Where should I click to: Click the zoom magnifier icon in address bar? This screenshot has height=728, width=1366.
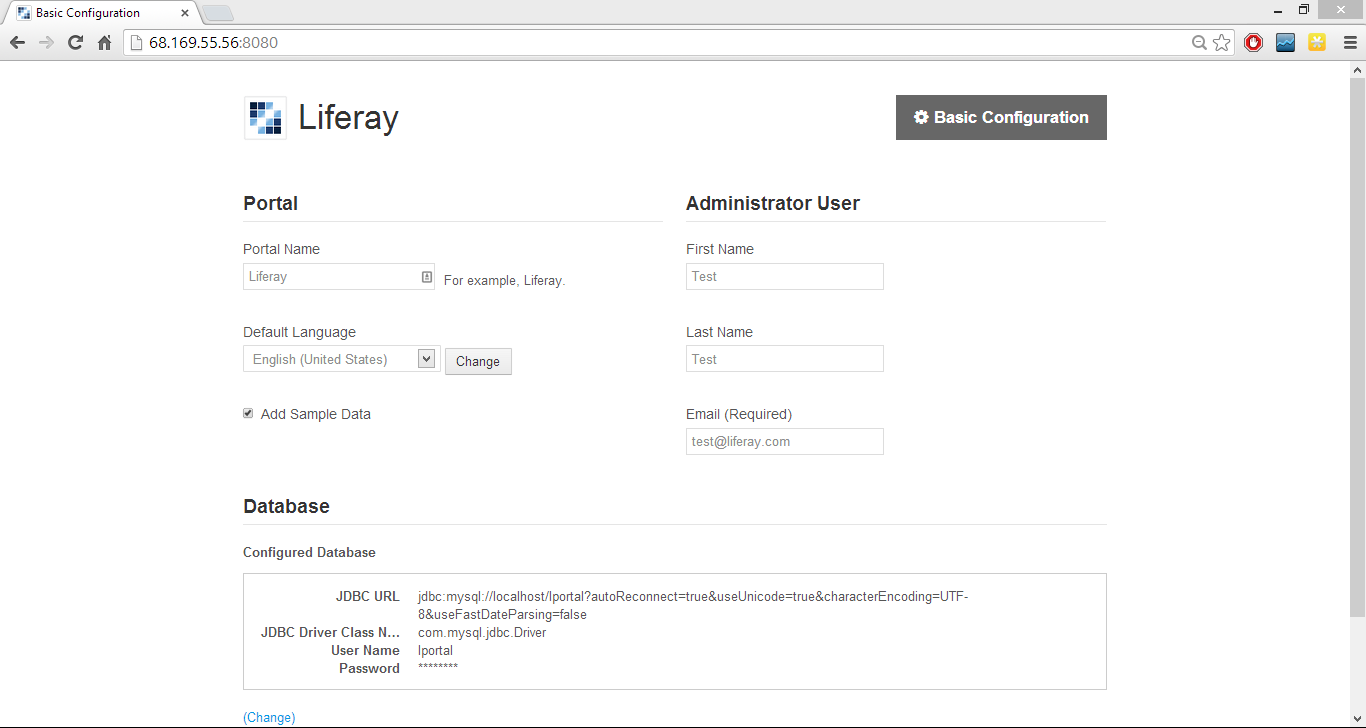1200,43
